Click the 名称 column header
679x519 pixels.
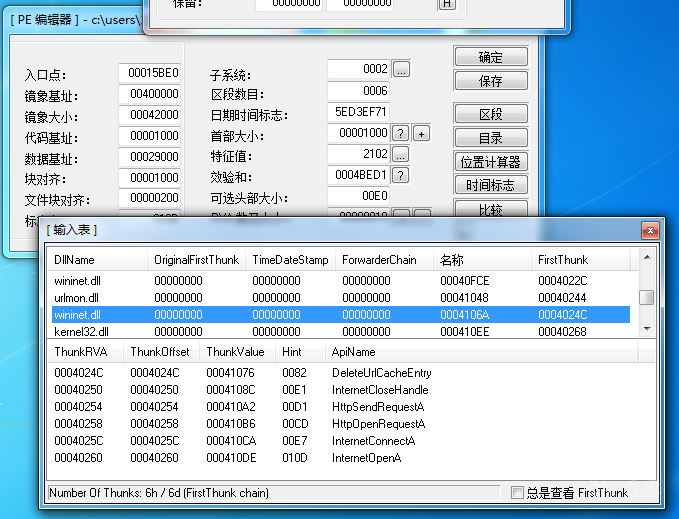click(x=482, y=260)
